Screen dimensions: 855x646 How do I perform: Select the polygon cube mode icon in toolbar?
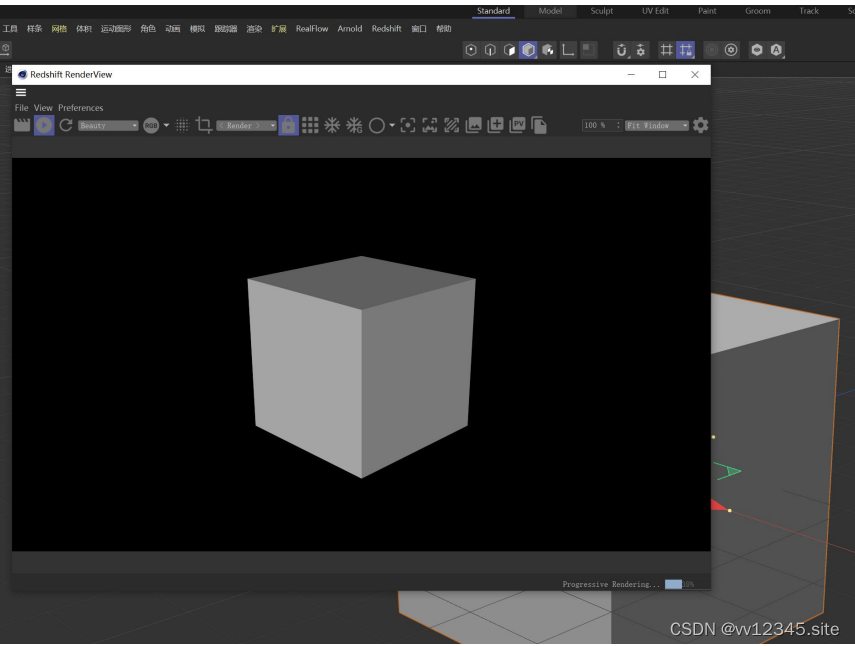click(x=527, y=47)
